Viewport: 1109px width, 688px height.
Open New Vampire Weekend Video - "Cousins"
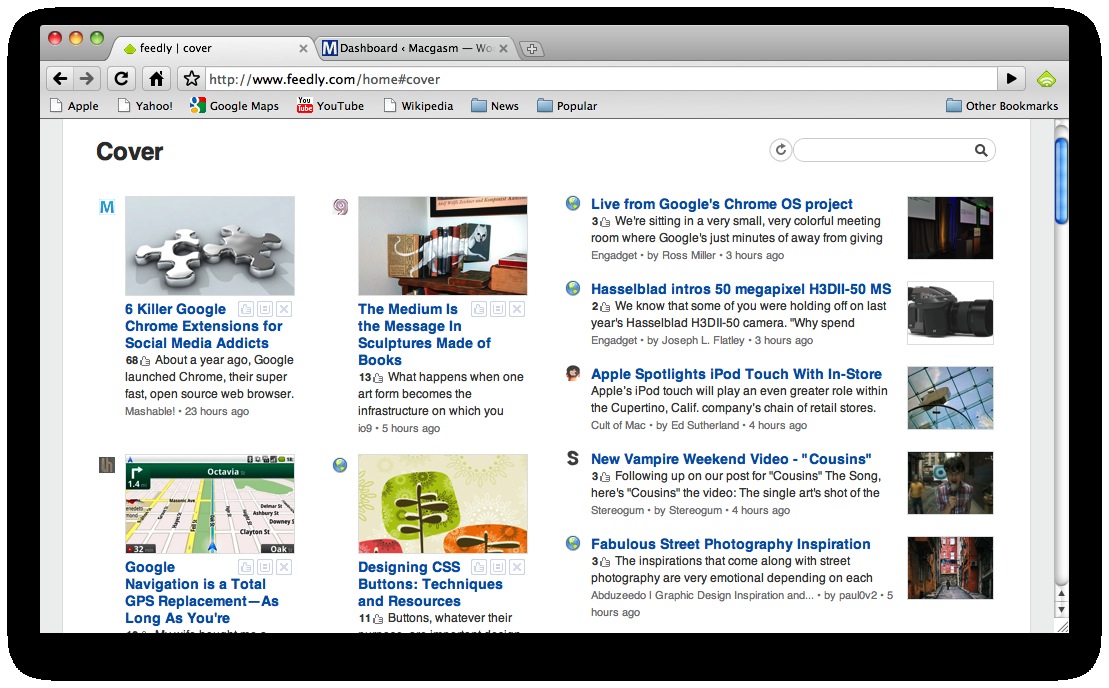pos(731,458)
